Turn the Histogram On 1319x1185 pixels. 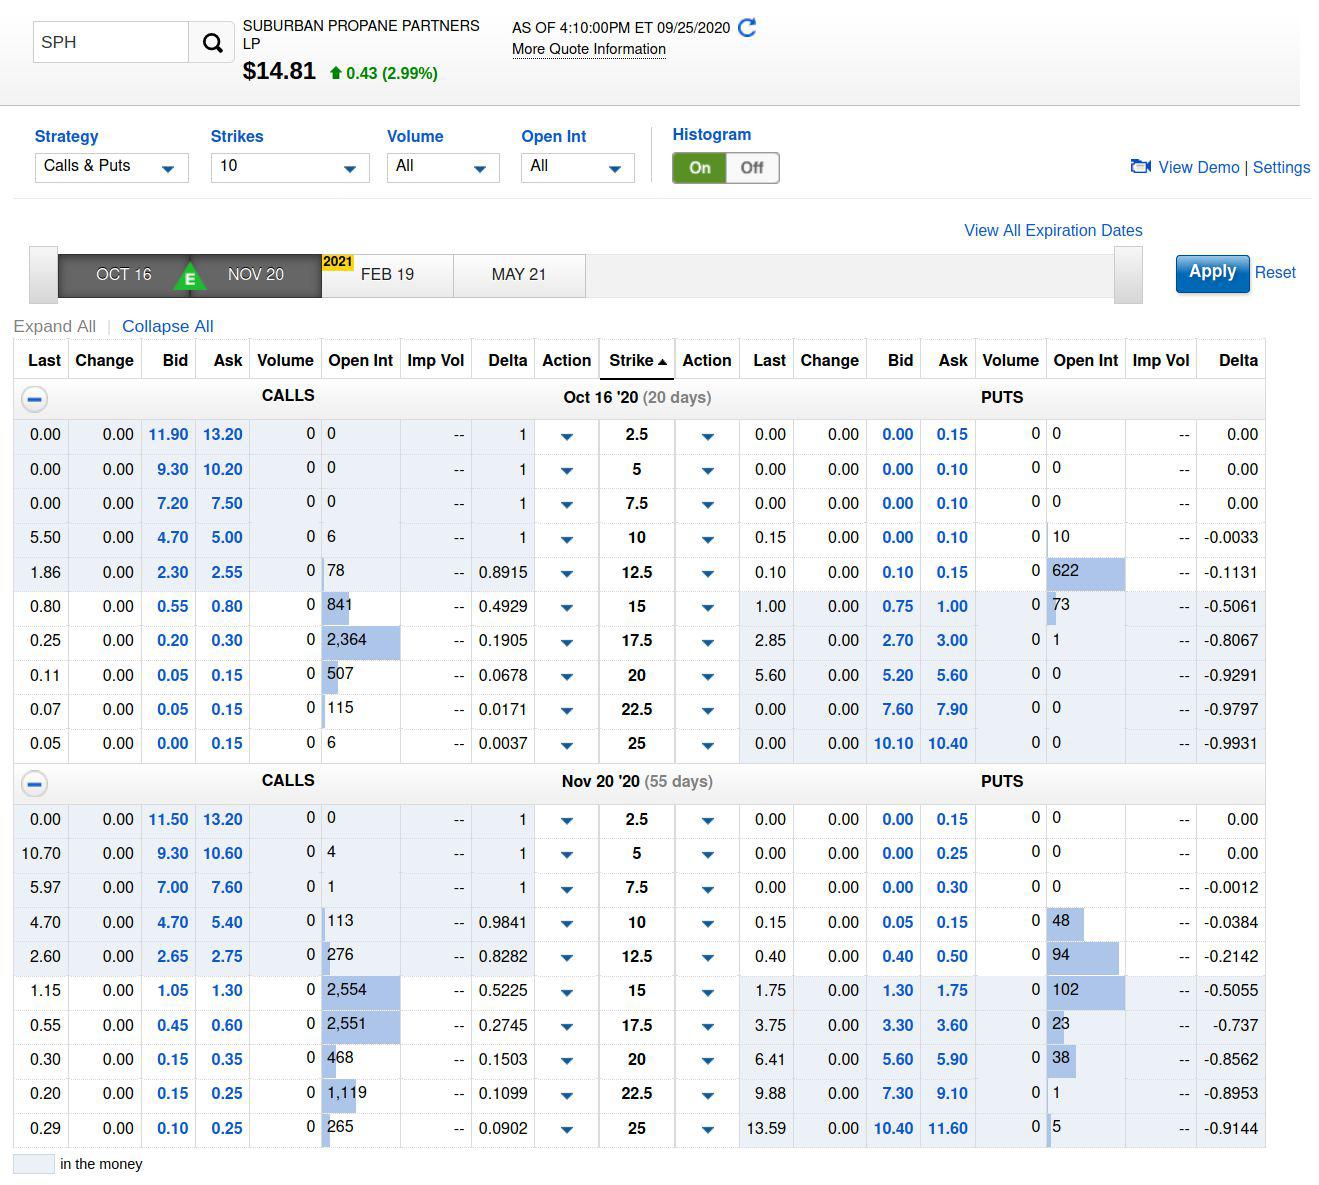point(700,168)
